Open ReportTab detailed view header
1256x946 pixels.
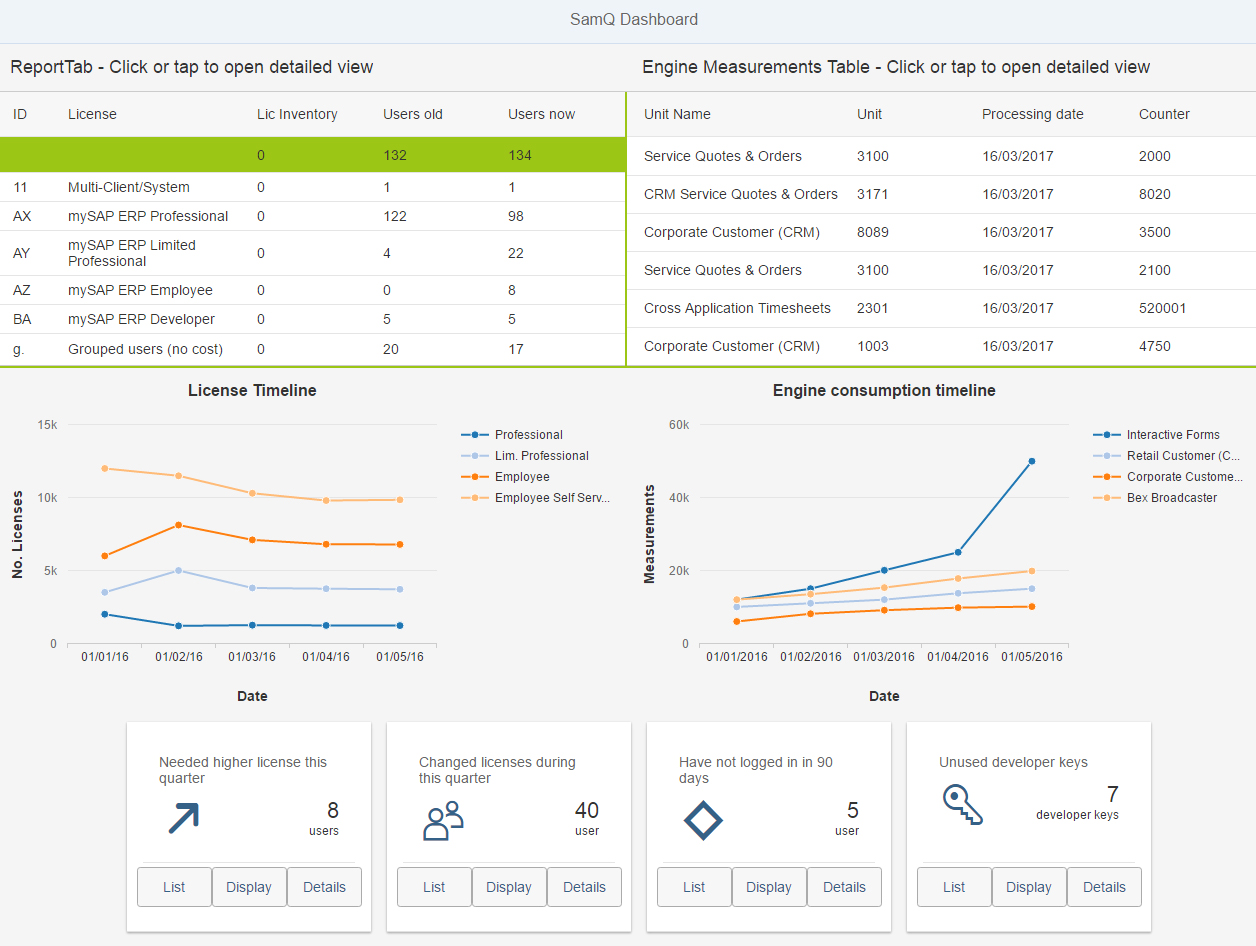coord(192,67)
